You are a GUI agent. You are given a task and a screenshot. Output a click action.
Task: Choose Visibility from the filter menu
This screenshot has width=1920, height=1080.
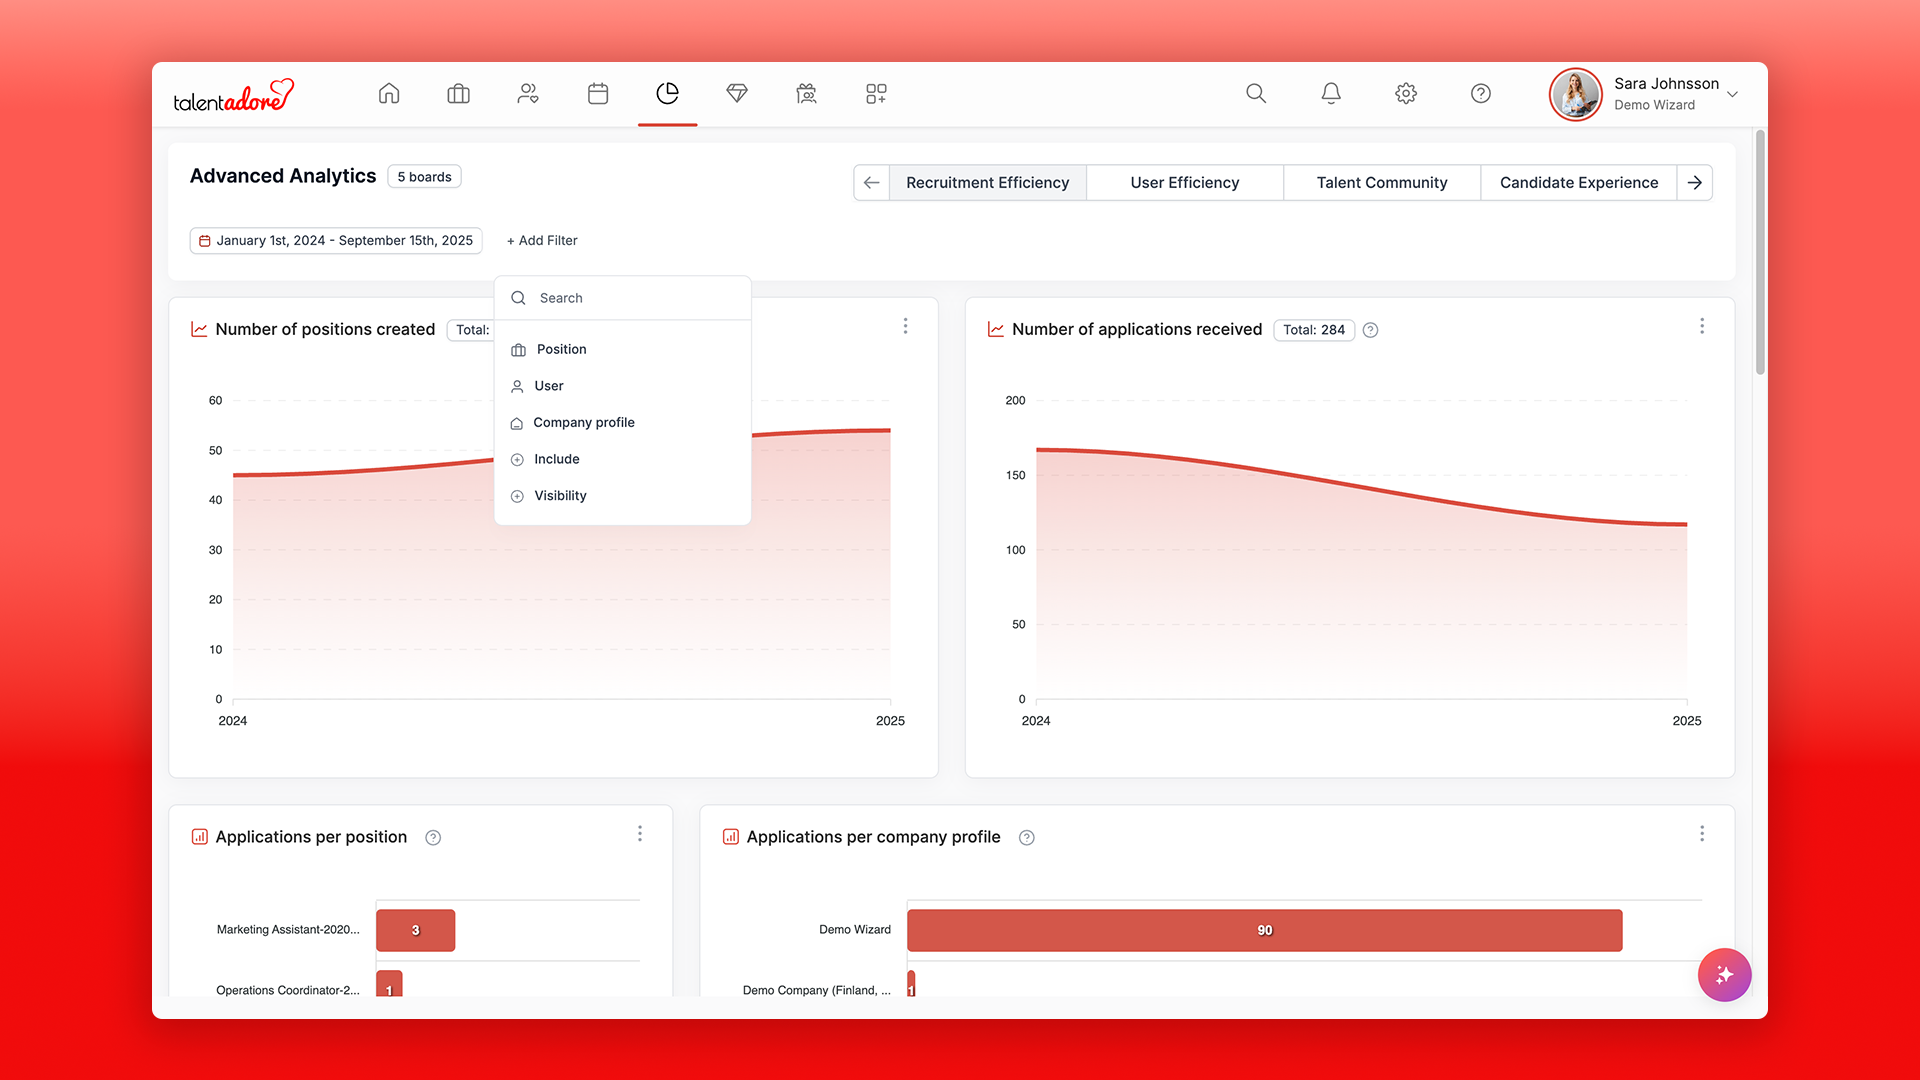click(560, 496)
